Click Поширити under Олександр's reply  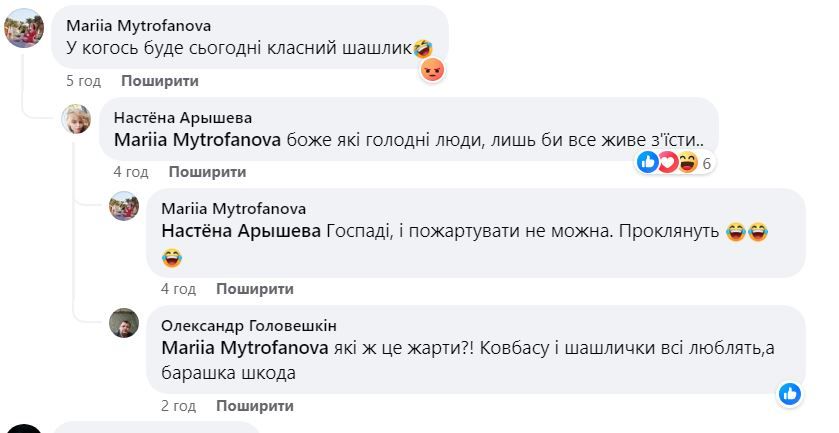point(255,406)
